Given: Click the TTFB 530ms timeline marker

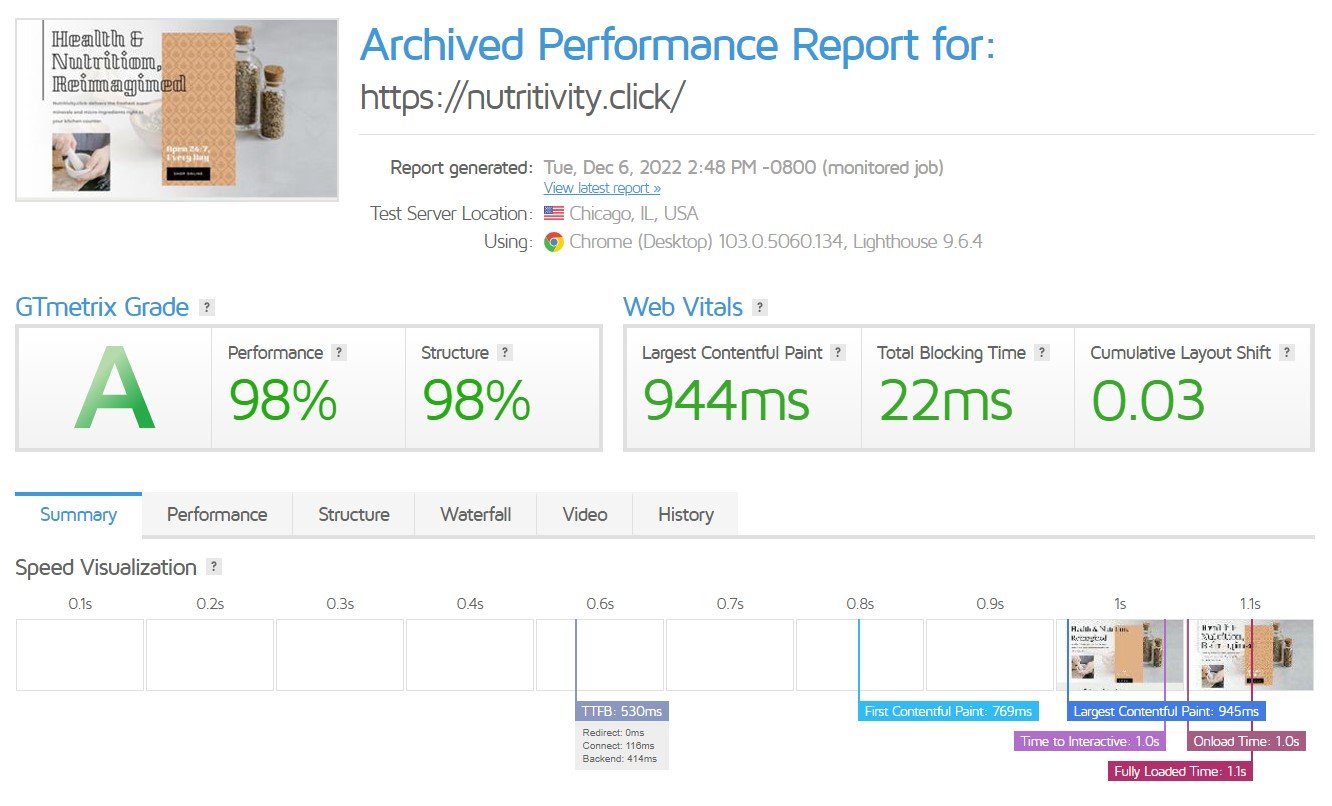Looking at the screenshot, I should 622,711.
